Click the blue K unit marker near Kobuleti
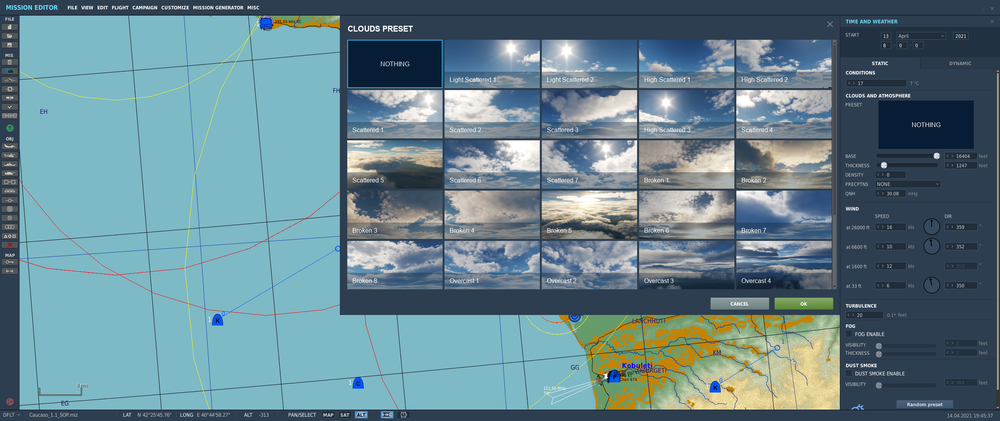Screen dimensions: 1000x421 [x=715, y=387]
